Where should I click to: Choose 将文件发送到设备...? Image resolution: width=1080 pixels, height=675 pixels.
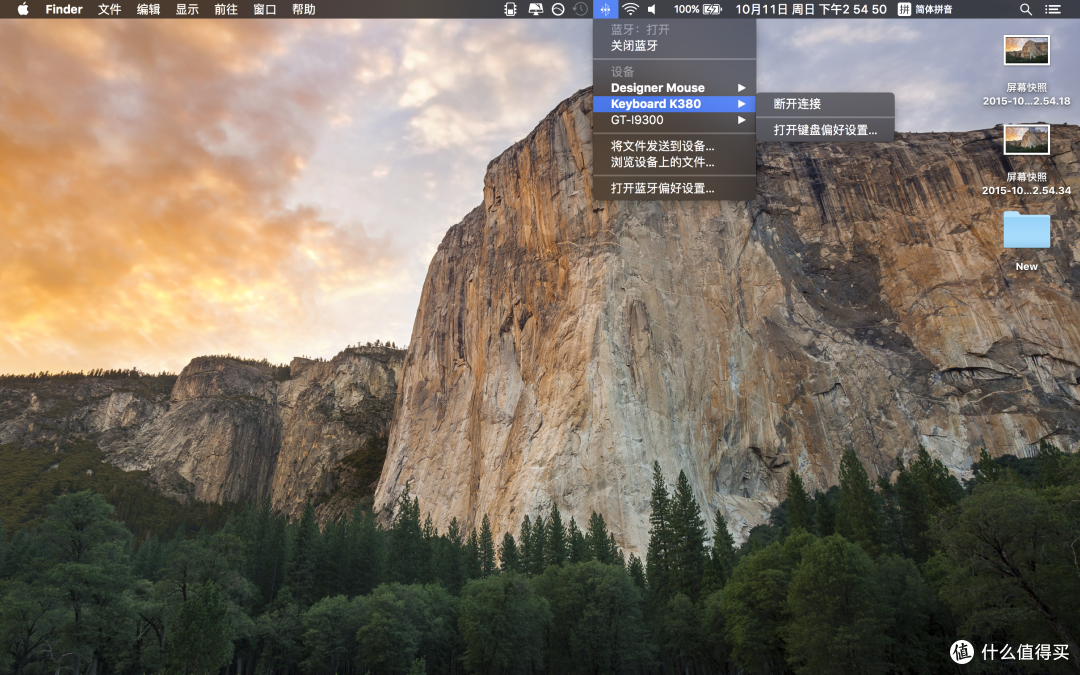click(x=674, y=146)
